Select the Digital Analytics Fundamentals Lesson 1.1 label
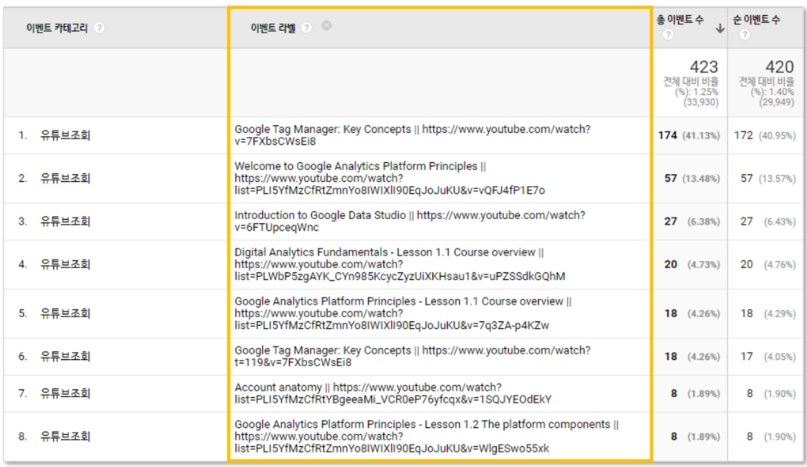 tap(400, 264)
